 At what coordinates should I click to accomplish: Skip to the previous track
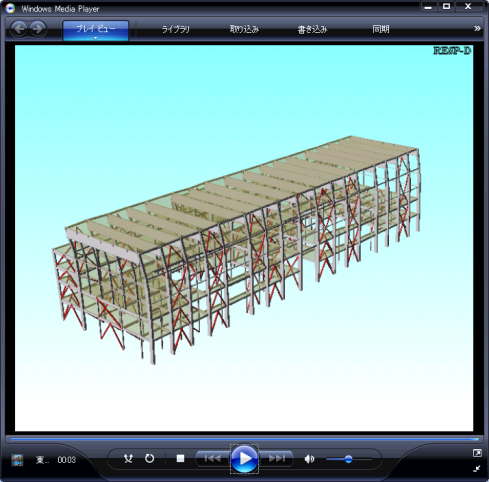click(x=213, y=459)
